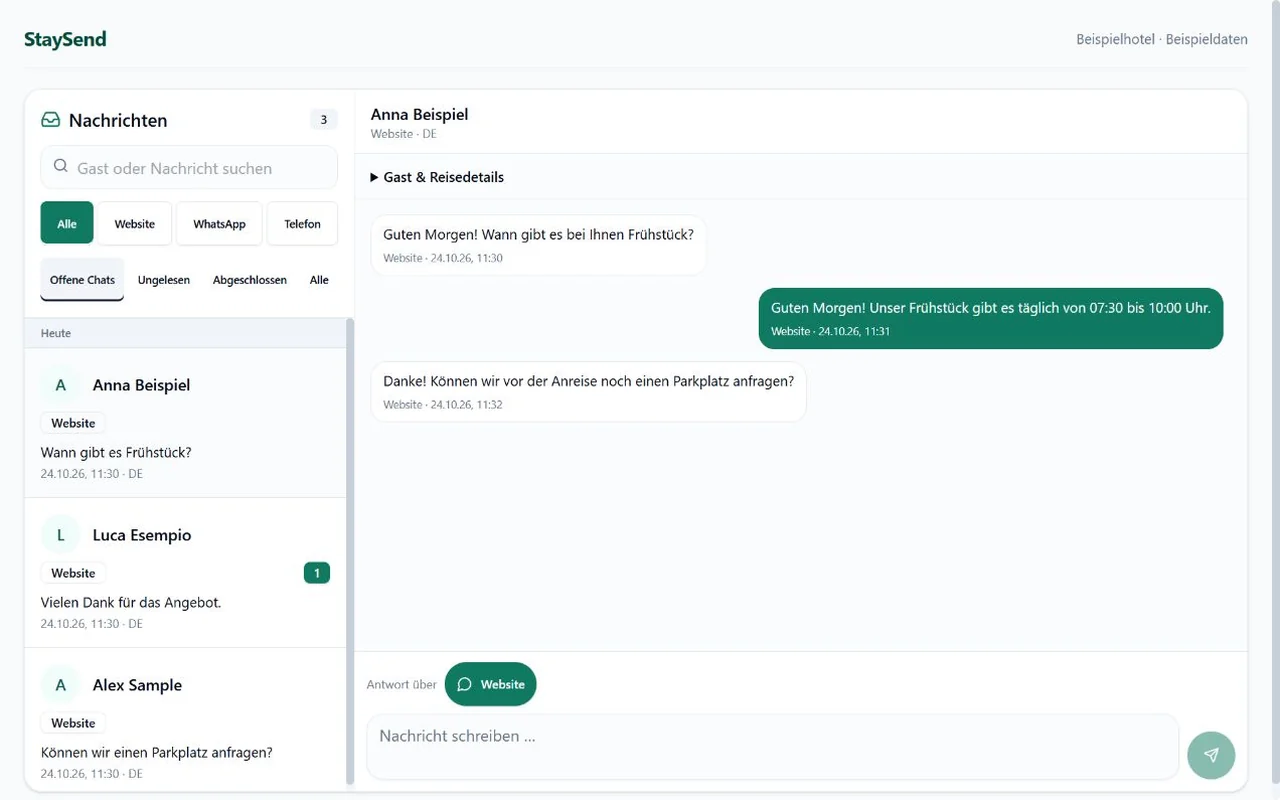Click the chat bubble icon in Website reply button
This screenshot has height=800, width=1280.
coord(464,685)
